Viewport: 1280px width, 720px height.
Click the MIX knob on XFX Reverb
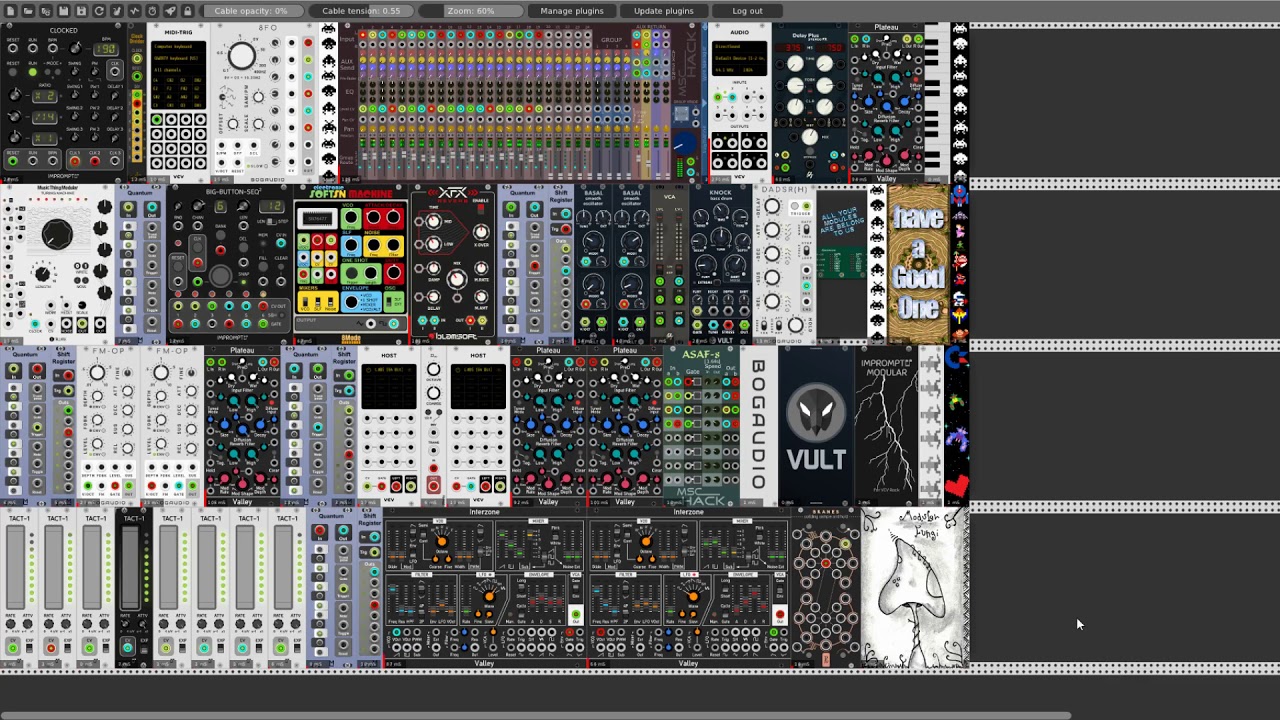(x=457, y=279)
